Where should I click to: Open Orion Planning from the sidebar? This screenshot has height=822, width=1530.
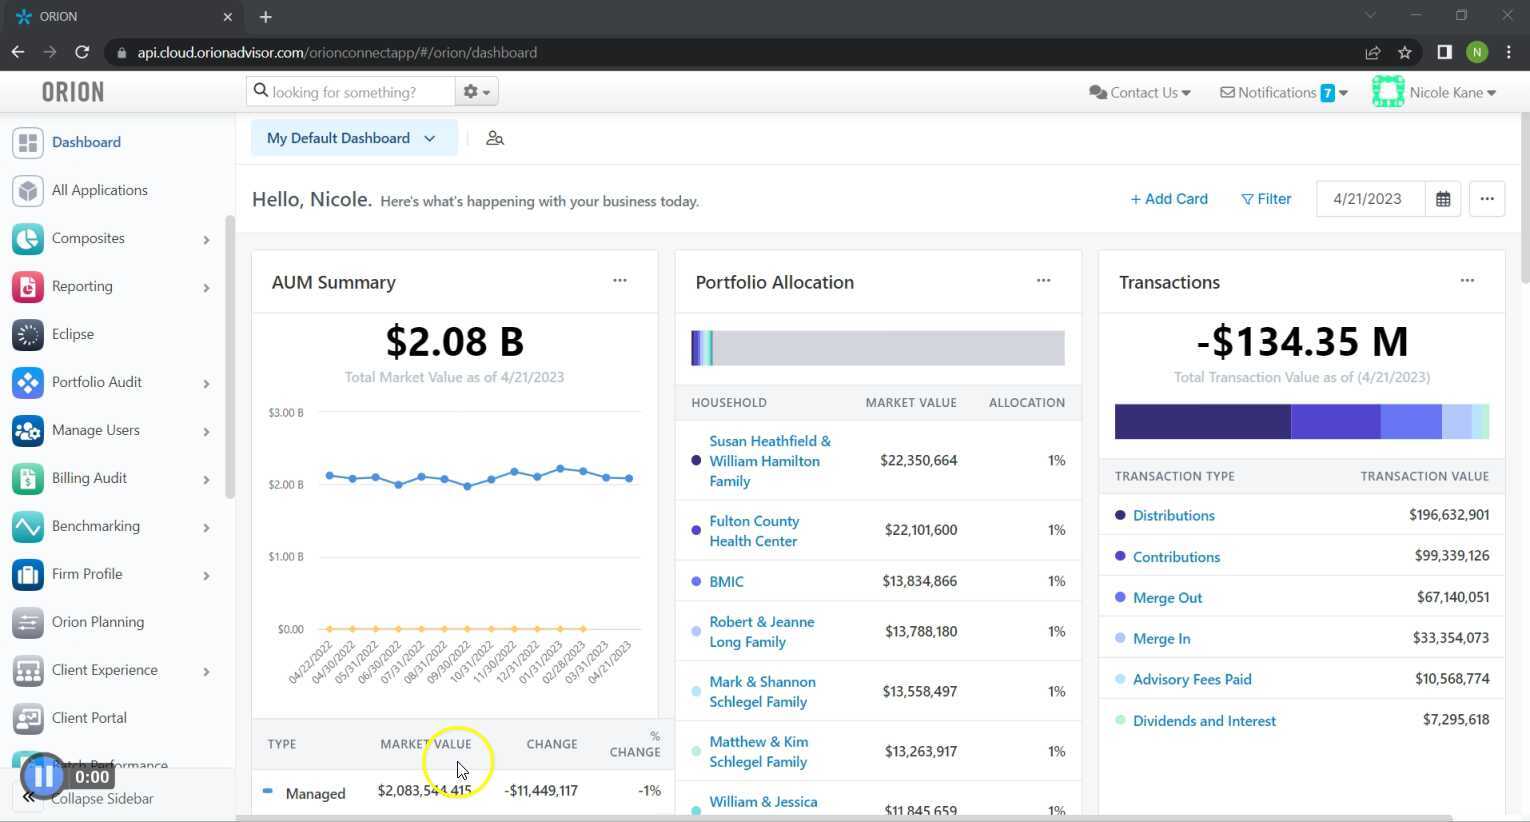(x=97, y=622)
